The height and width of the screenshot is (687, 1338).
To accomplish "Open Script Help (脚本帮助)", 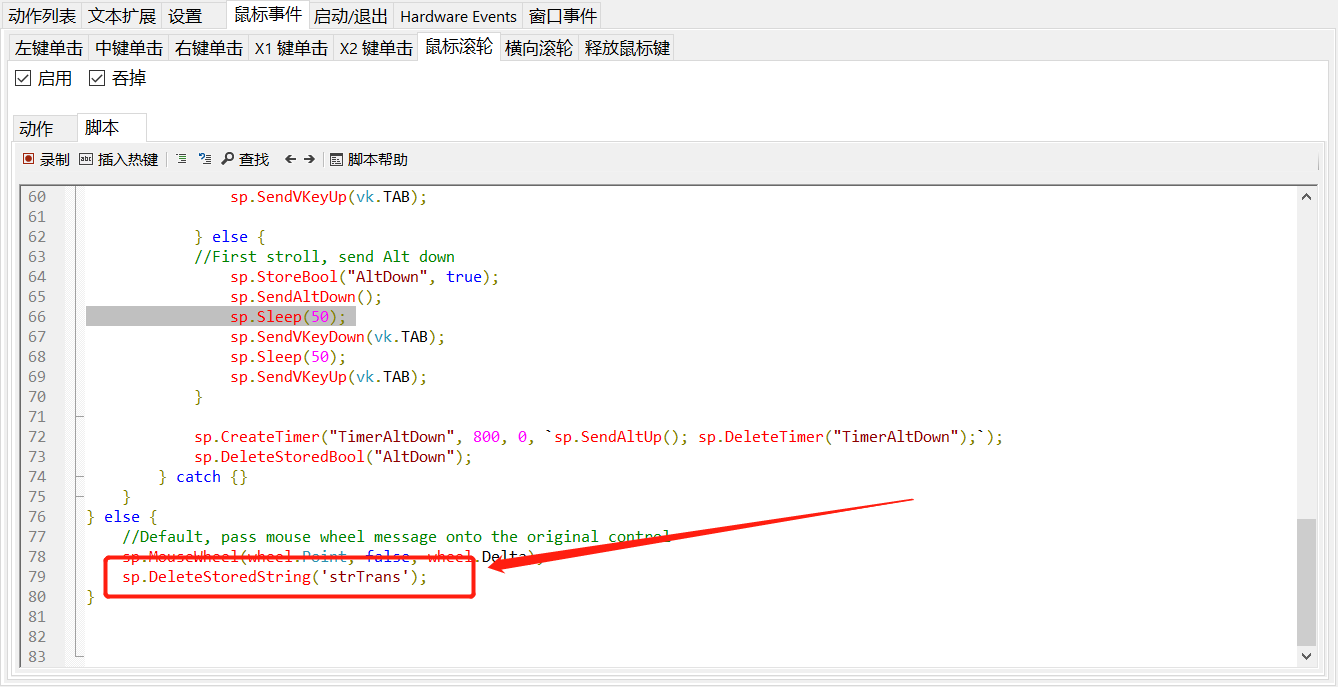I will [x=369, y=159].
